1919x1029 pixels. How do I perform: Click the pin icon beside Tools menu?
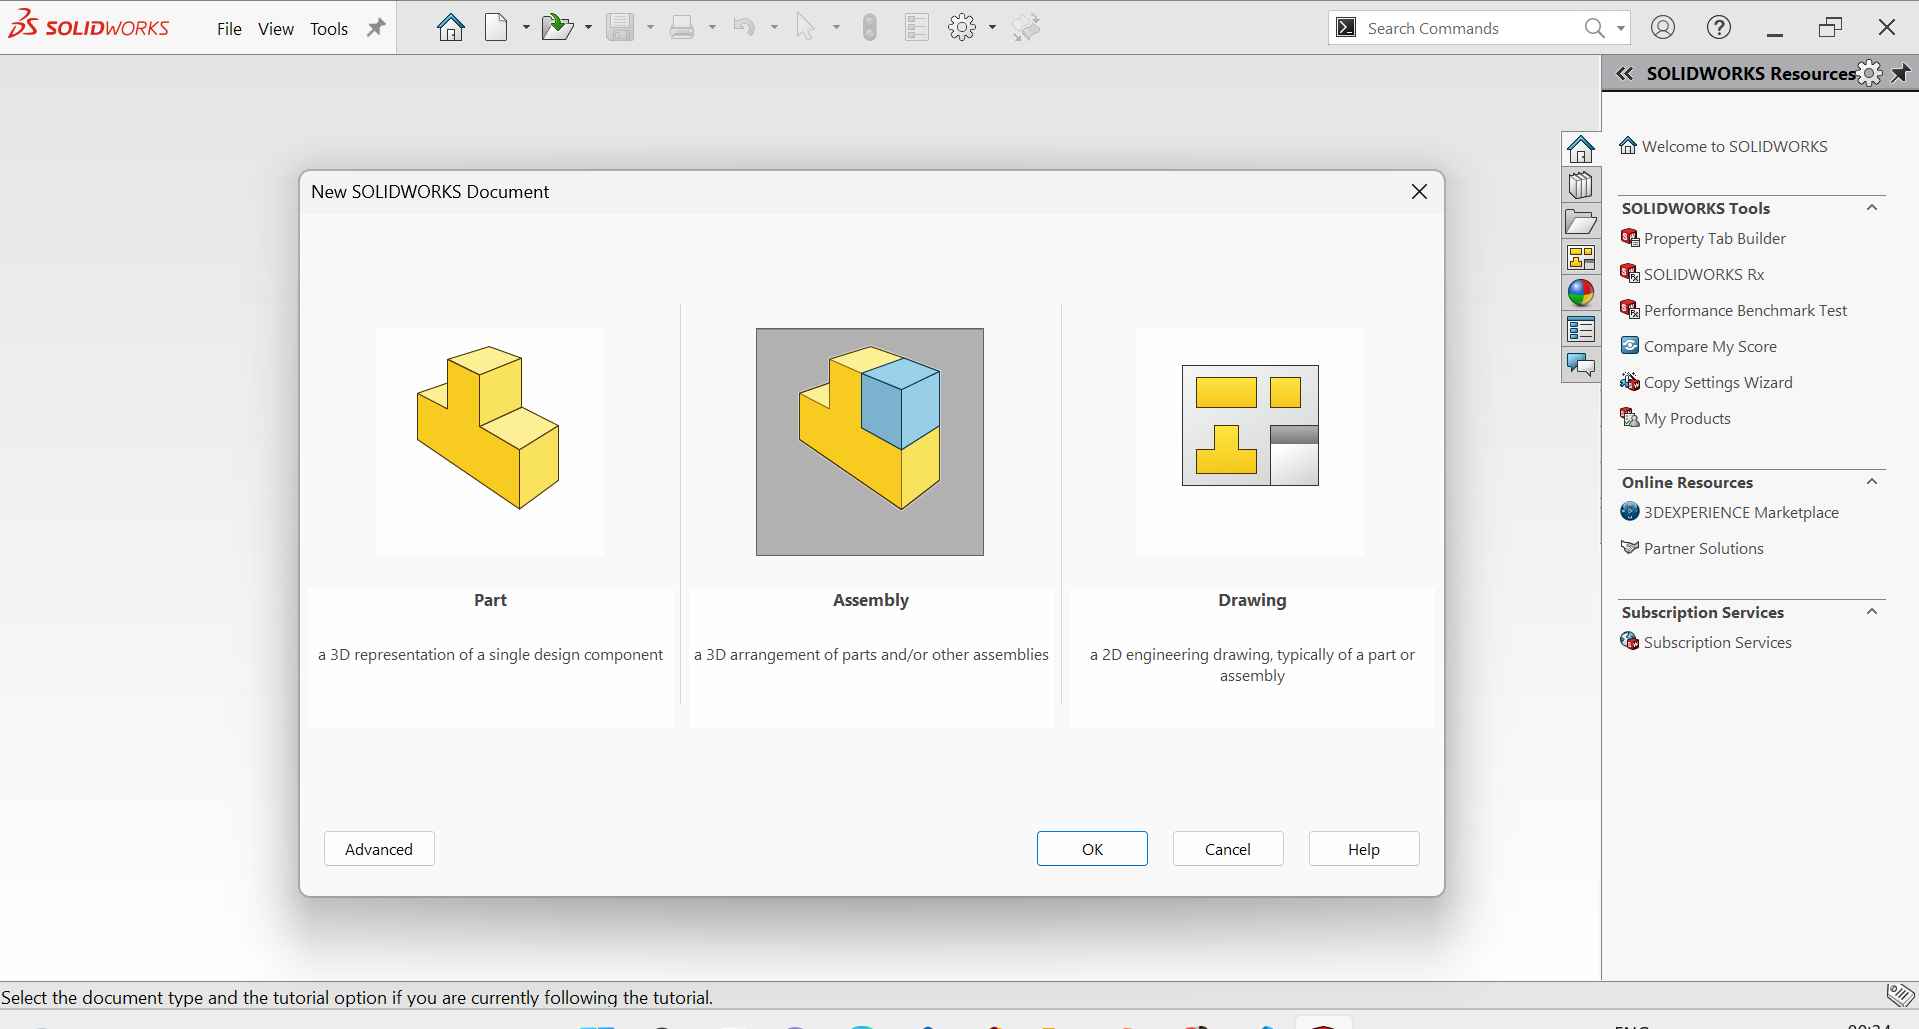pos(376,28)
